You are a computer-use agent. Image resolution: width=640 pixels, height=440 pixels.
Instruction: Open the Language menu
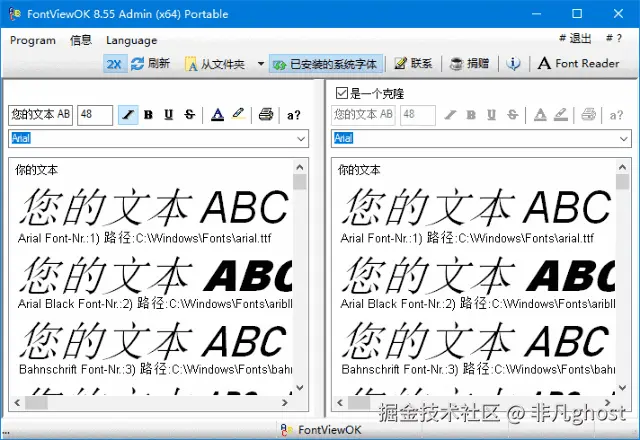point(131,40)
